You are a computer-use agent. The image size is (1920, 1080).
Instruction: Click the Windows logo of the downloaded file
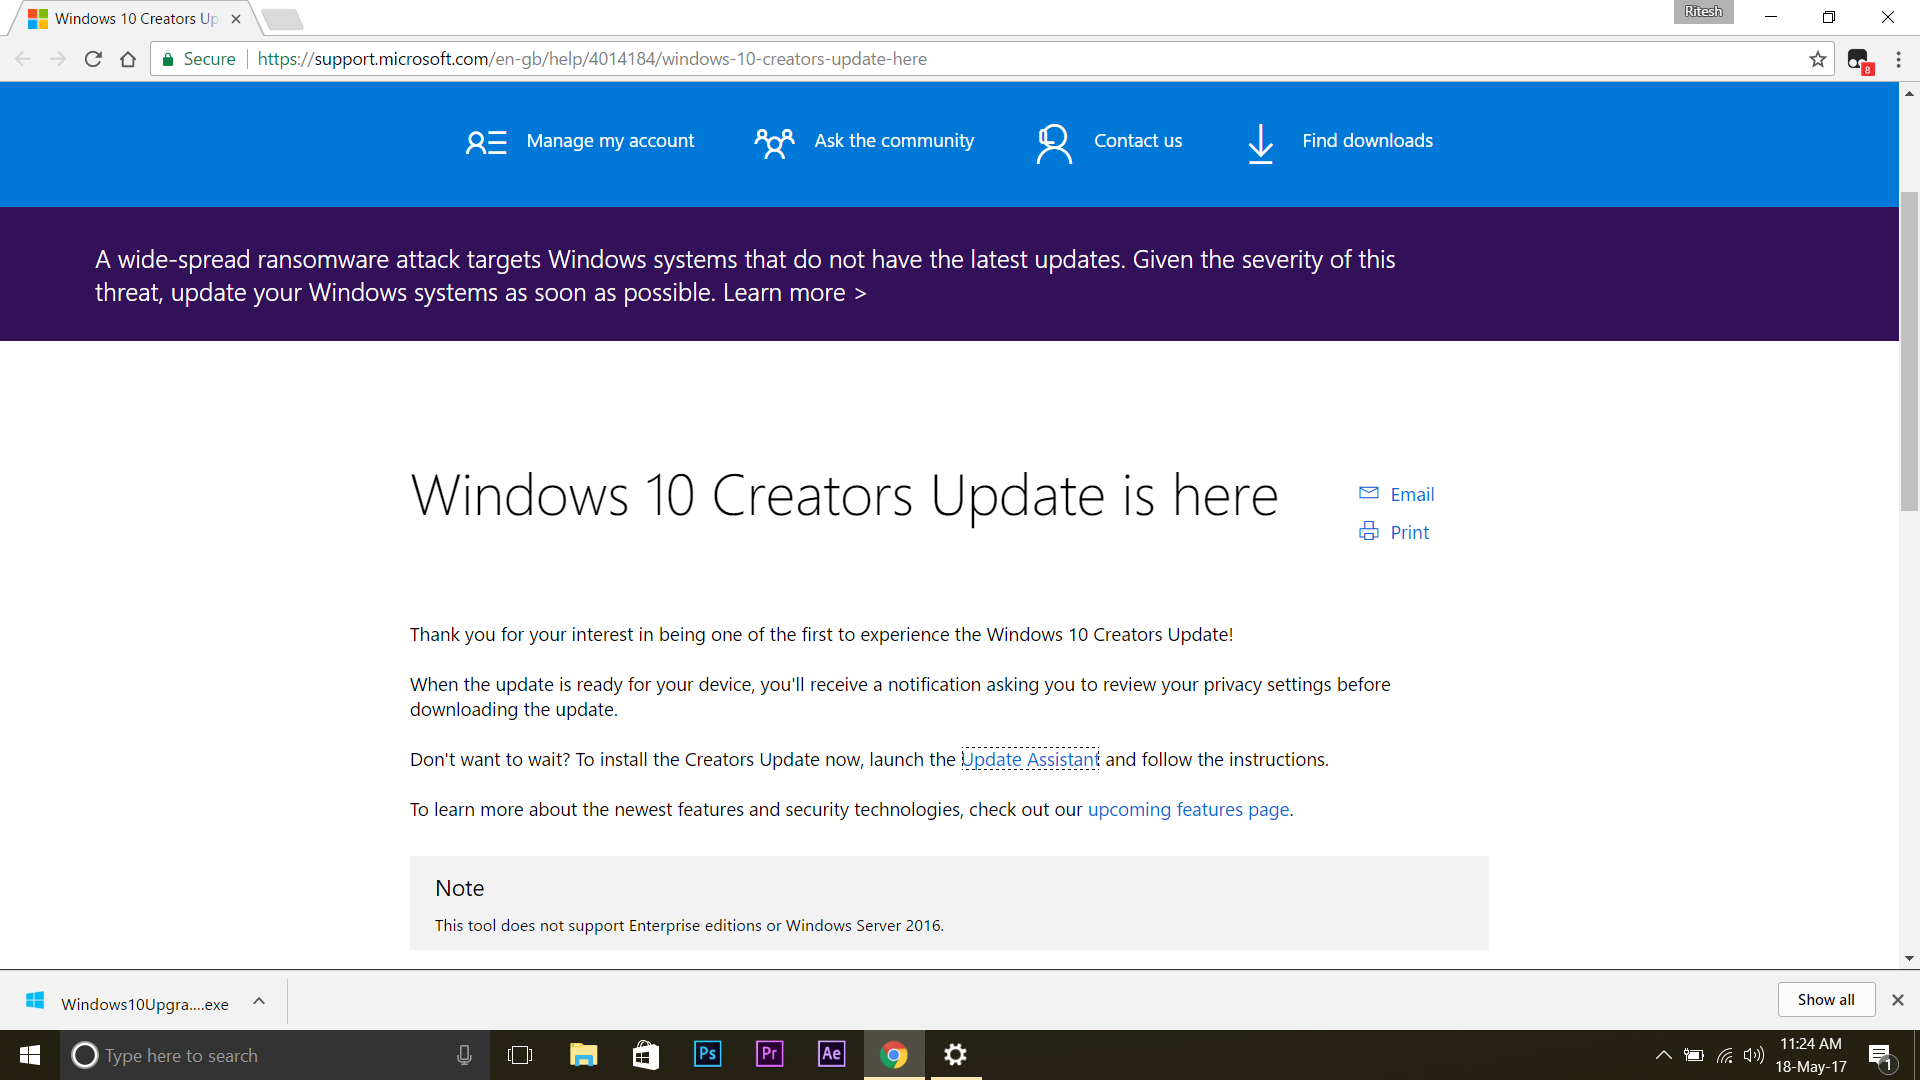(x=35, y=1001)
